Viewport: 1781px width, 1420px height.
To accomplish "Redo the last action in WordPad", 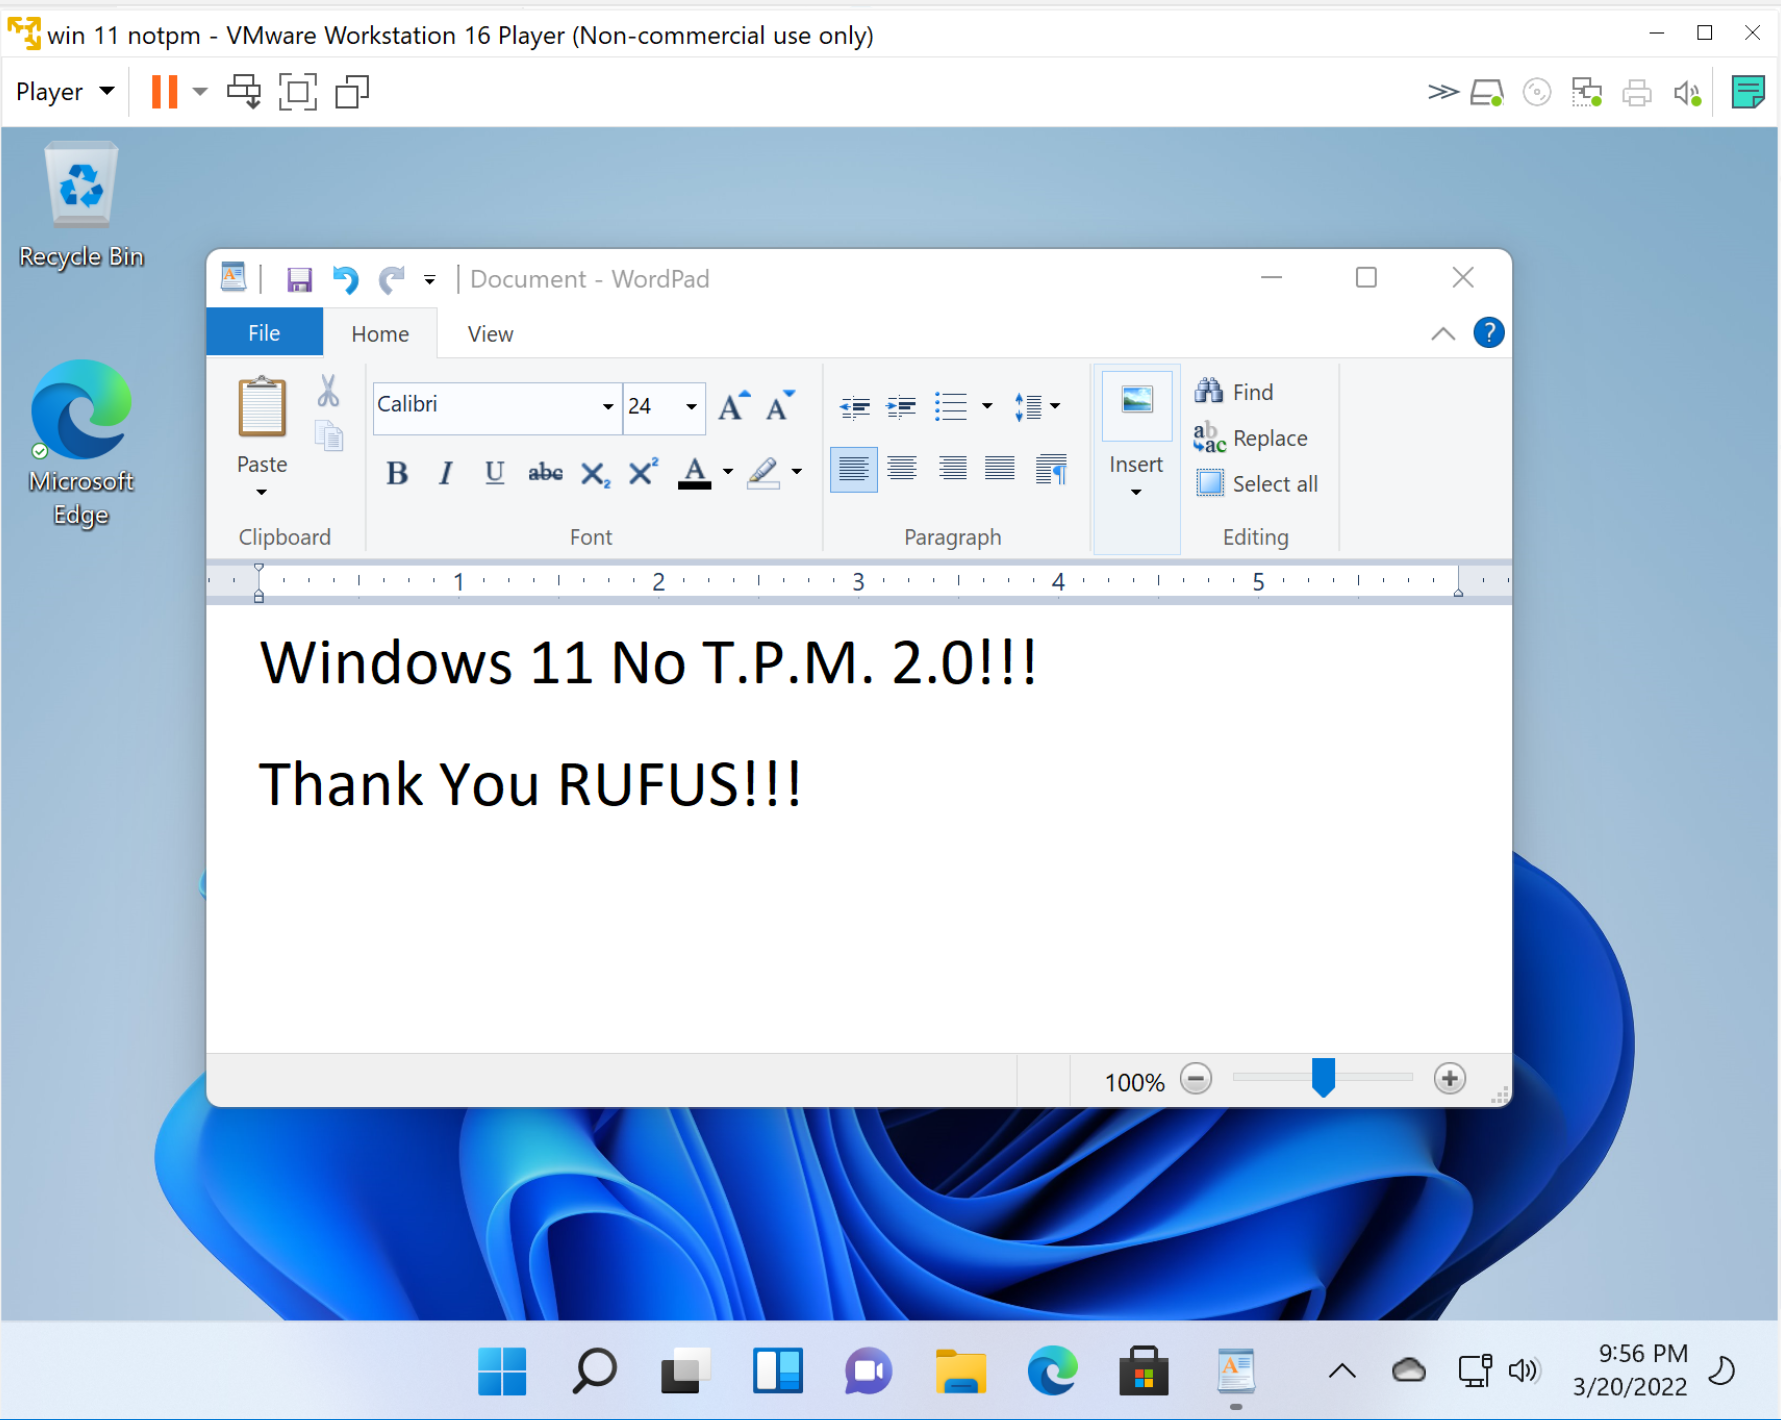I will 391,279.
